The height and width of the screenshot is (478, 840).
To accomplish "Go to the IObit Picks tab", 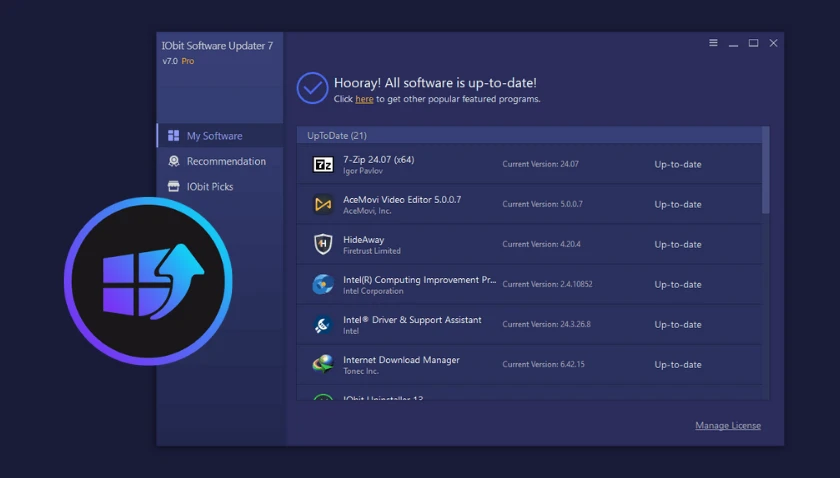I will [x=220, y=186].
